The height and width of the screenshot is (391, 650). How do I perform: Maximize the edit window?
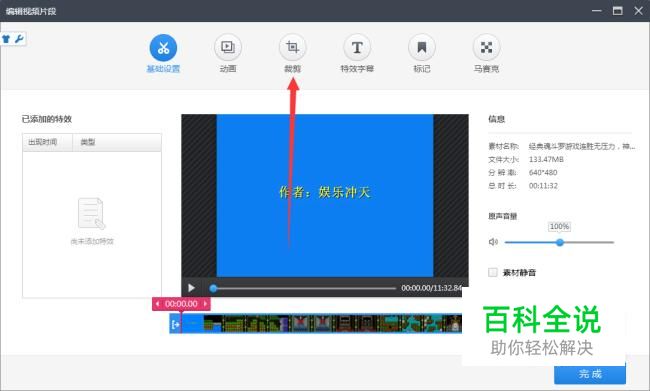[x=618, y=11]
